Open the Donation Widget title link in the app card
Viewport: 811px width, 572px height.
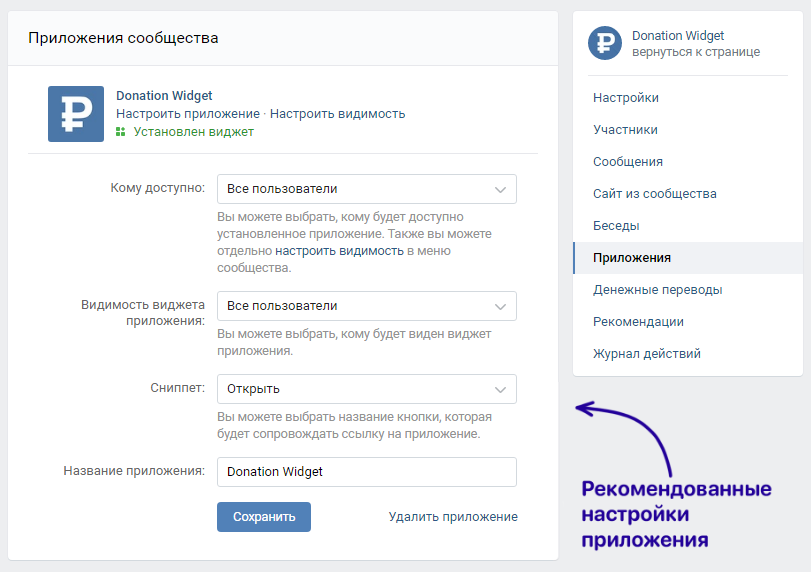coord(164,96)
